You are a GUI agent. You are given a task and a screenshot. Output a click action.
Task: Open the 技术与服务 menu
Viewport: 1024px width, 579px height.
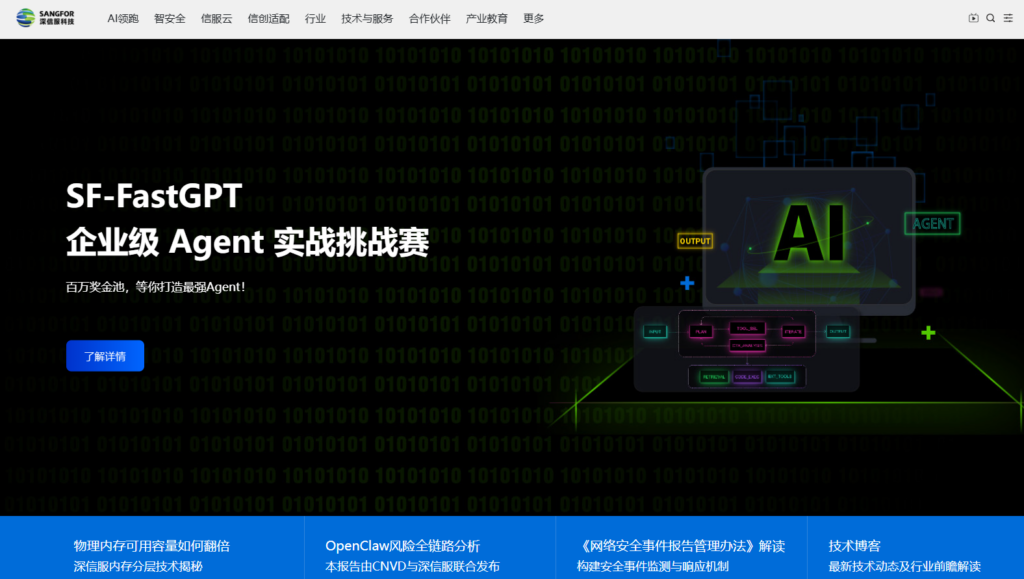click(367, 18)
